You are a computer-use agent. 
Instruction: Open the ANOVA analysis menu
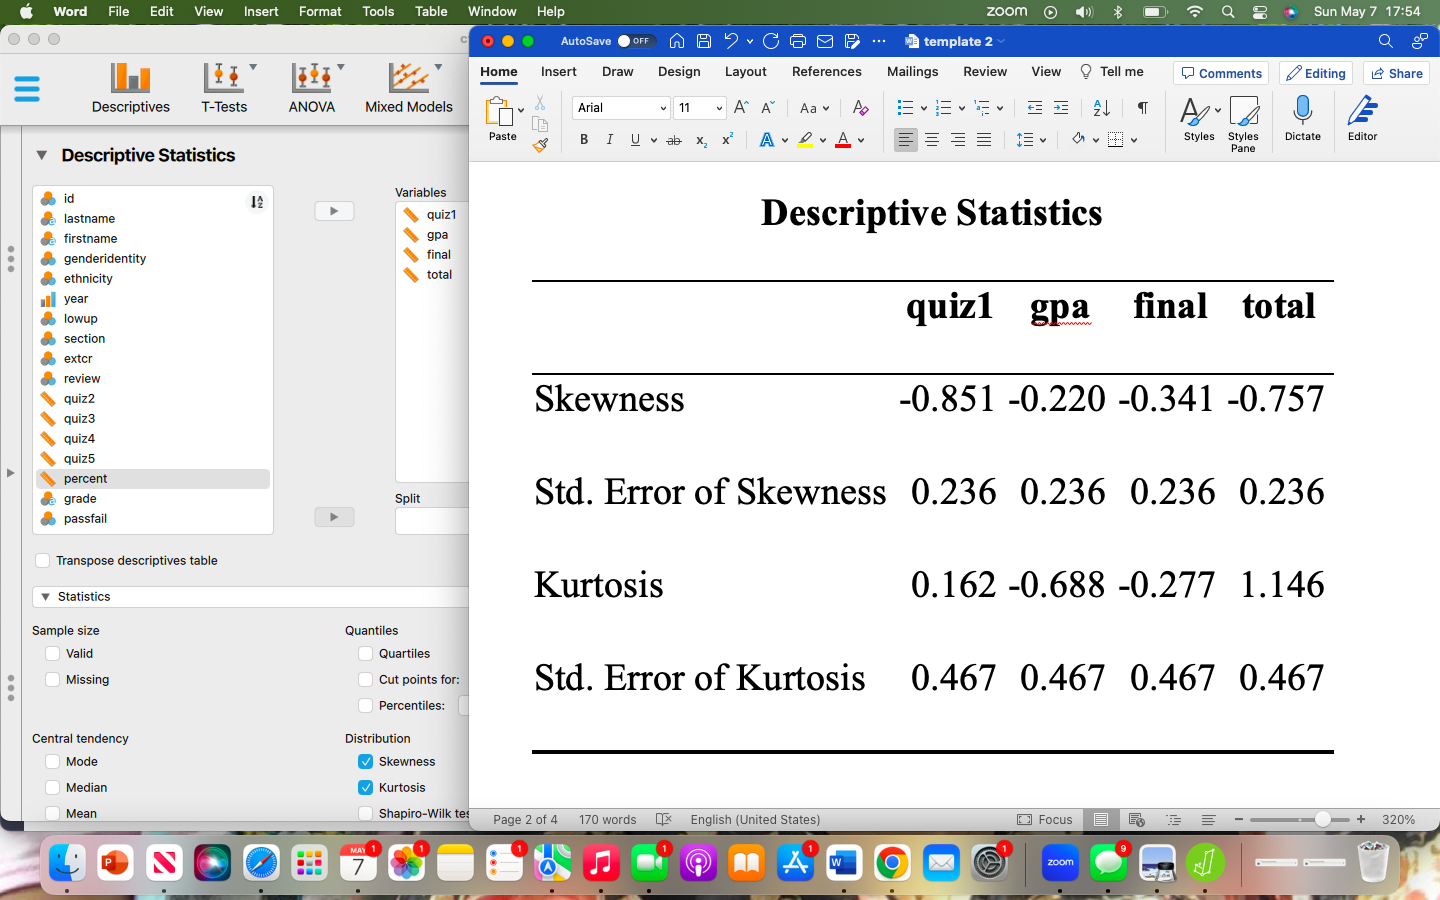point(311,88)
